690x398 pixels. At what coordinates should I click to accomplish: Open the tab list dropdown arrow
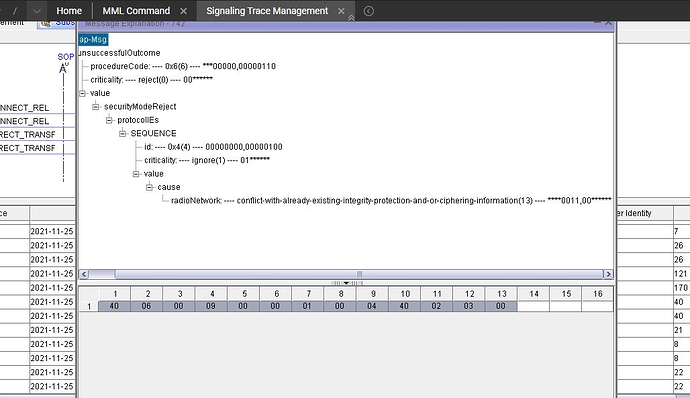point(37,11)
